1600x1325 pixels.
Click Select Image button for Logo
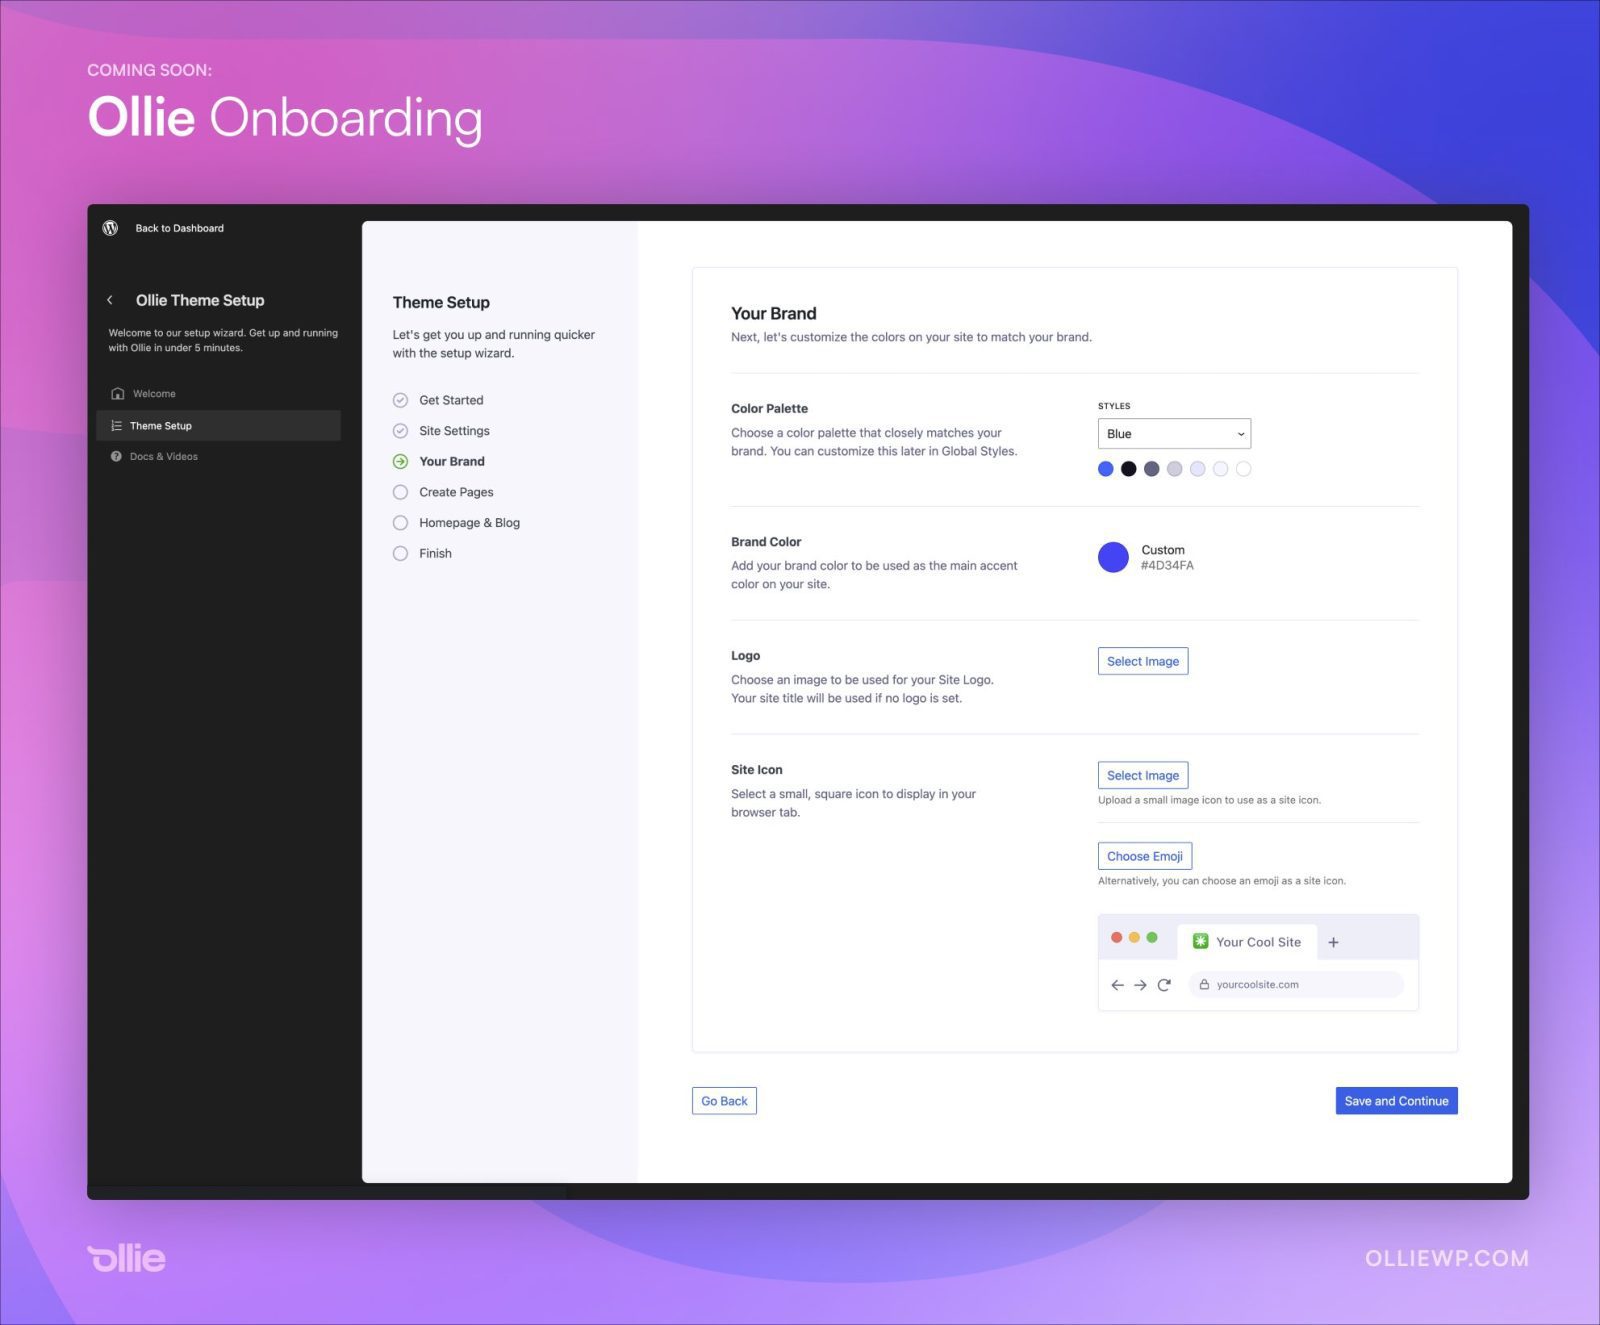1142,661
